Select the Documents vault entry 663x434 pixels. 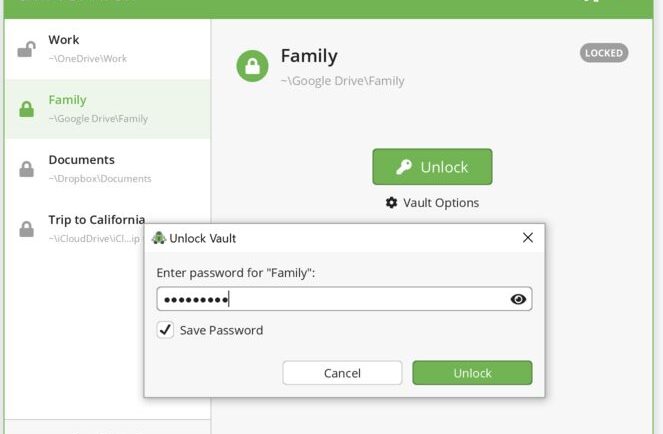[107, 169]
